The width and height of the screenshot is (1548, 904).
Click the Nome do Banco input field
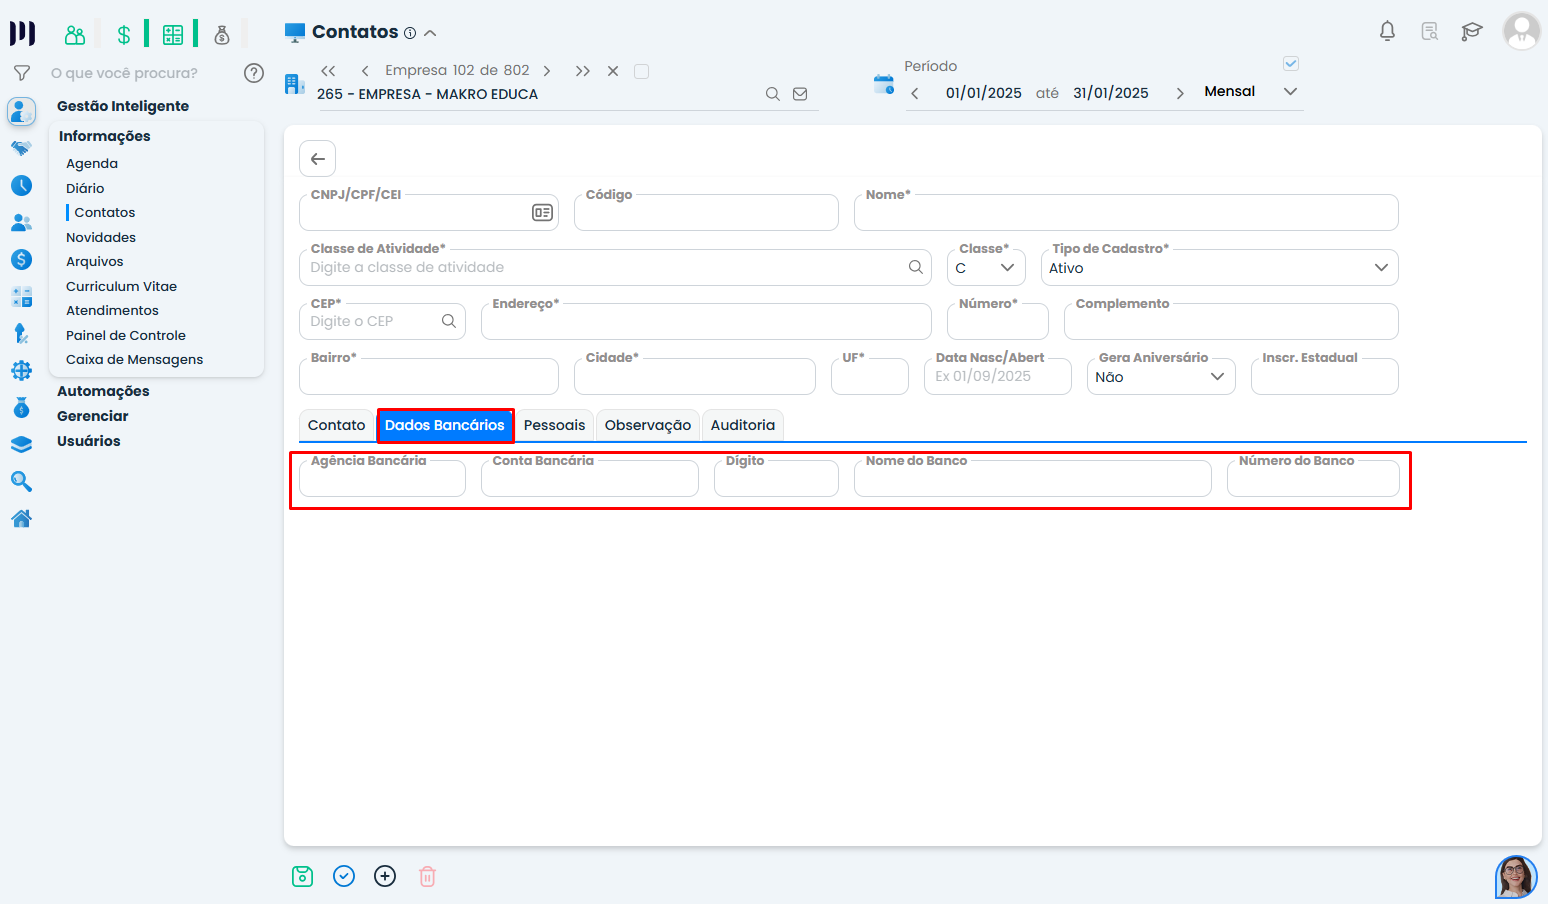1032,481
